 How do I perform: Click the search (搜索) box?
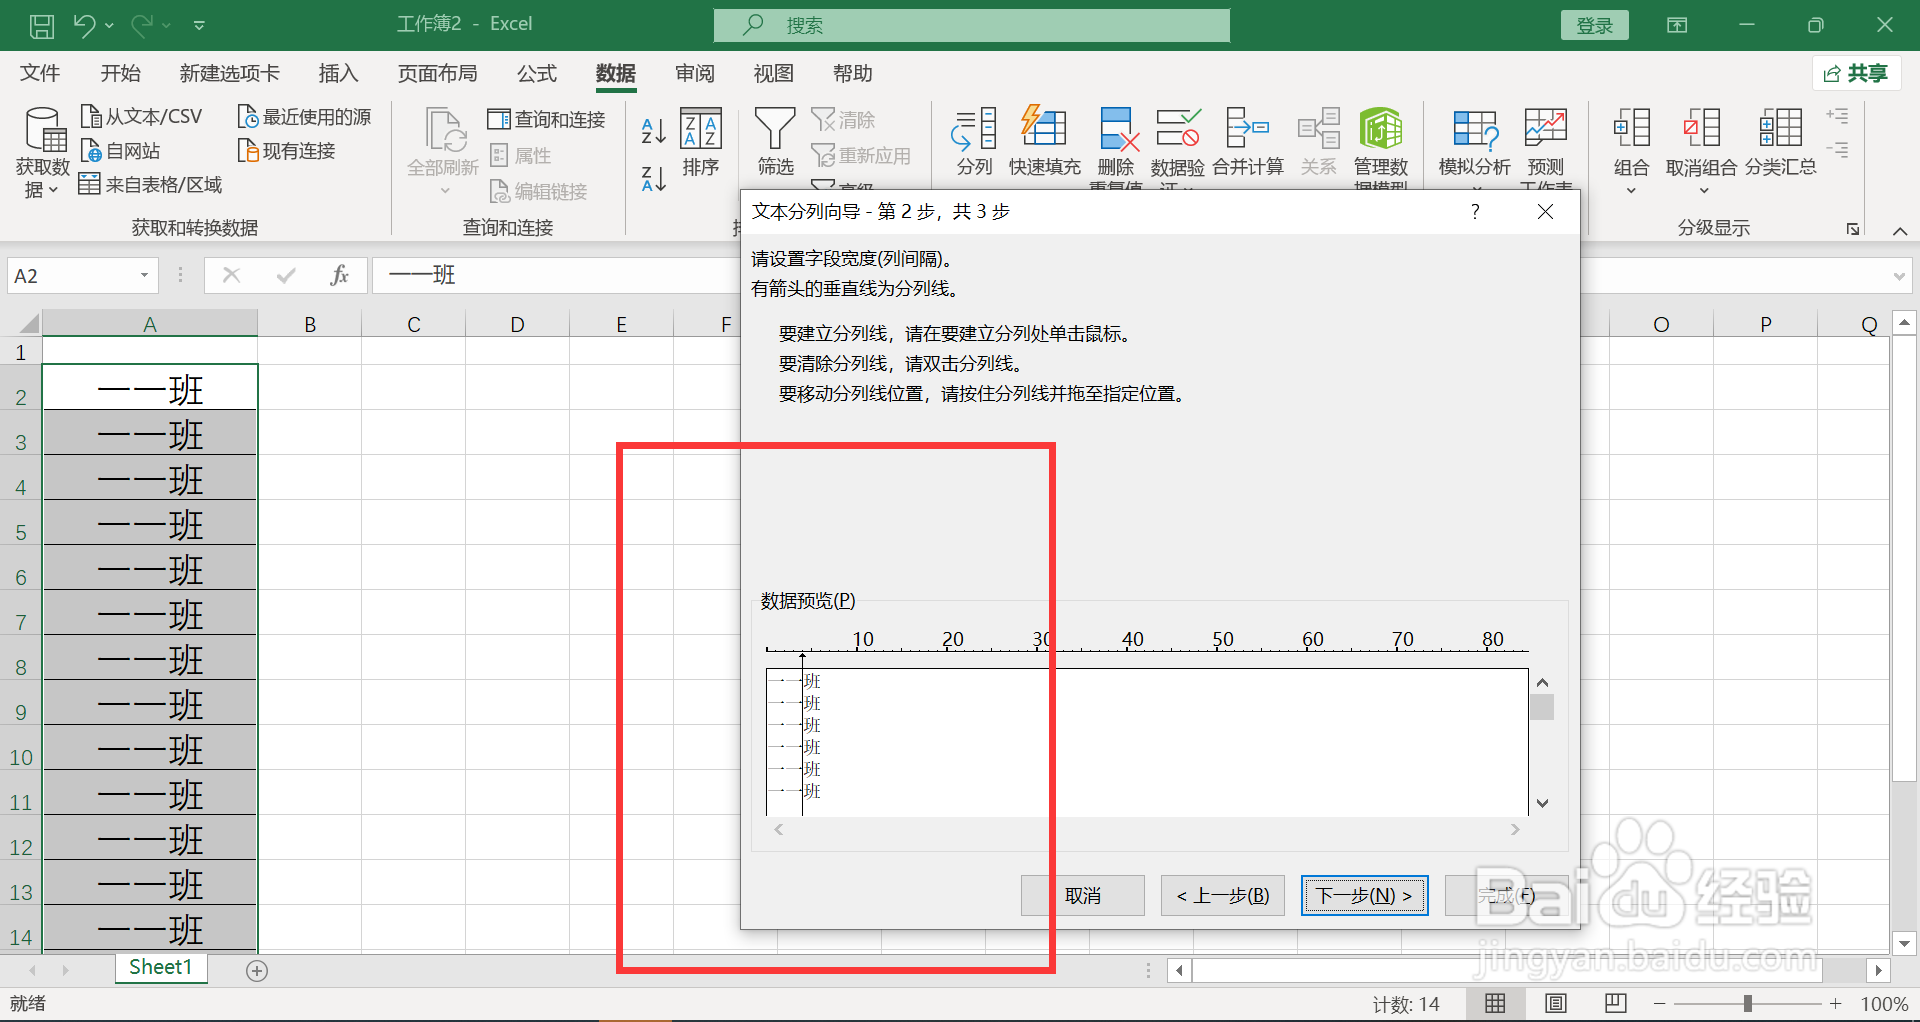tap(972, 25)
